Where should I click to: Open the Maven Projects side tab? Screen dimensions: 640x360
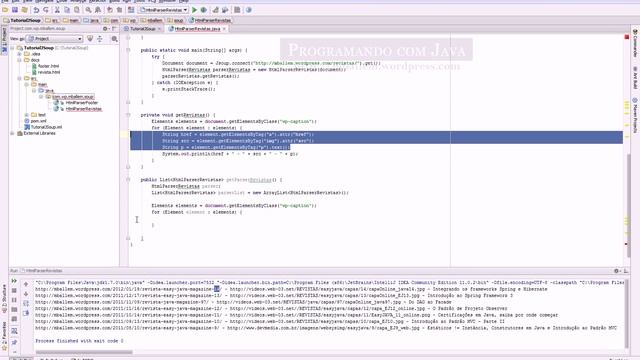(x=635, y=115)
